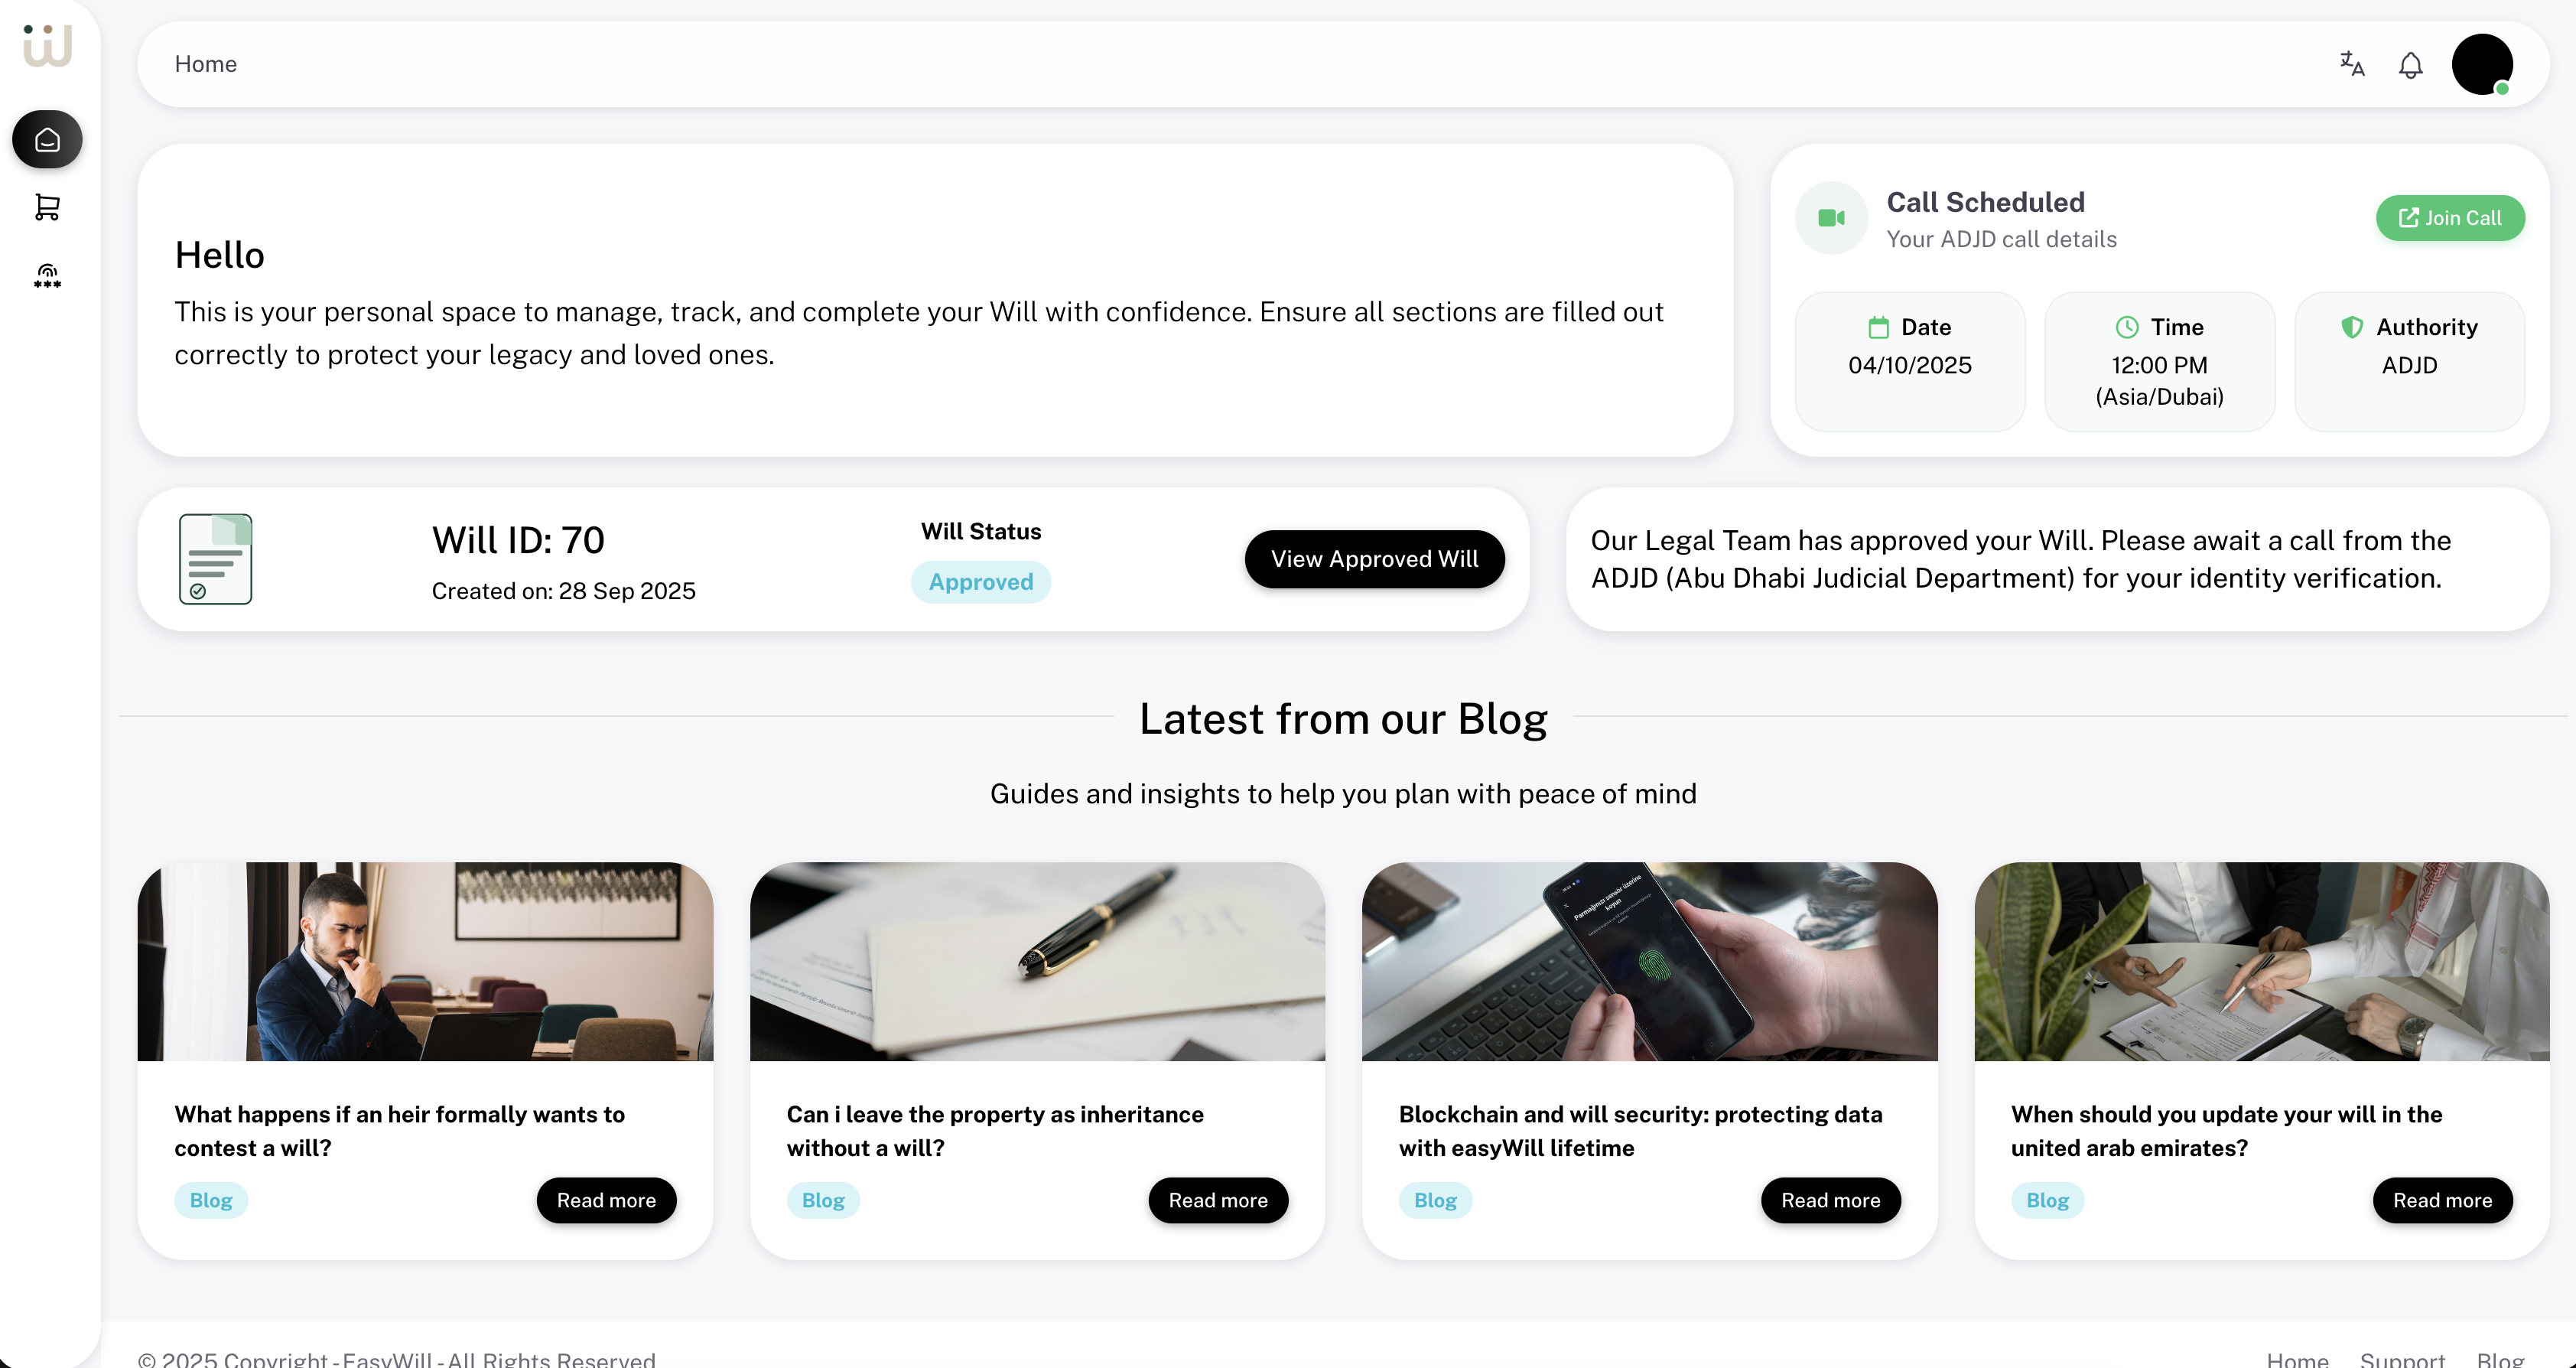This screenshot has height=1368, width=2576.
Task: Click the Will document icon
Action: pos(215,559)
